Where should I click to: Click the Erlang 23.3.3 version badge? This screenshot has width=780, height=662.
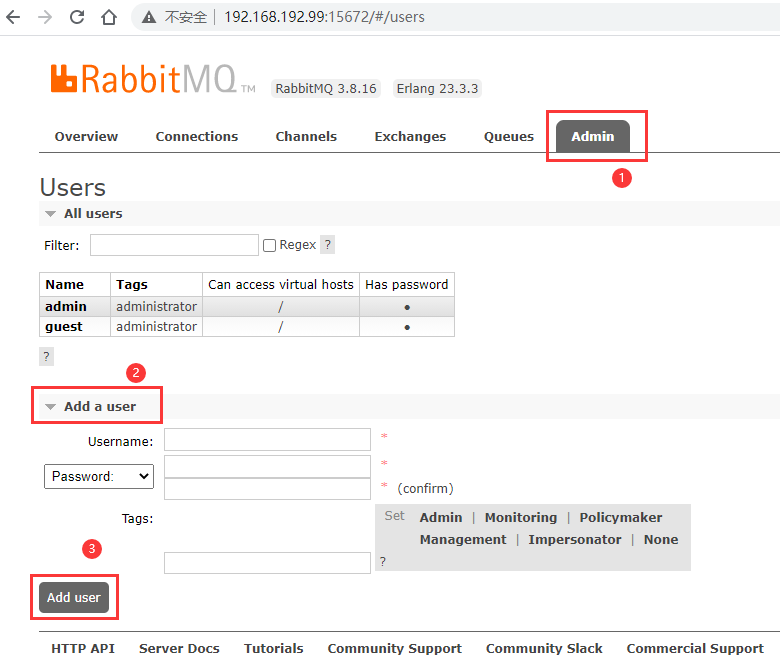pyautogui.click(x=437, y=89)
